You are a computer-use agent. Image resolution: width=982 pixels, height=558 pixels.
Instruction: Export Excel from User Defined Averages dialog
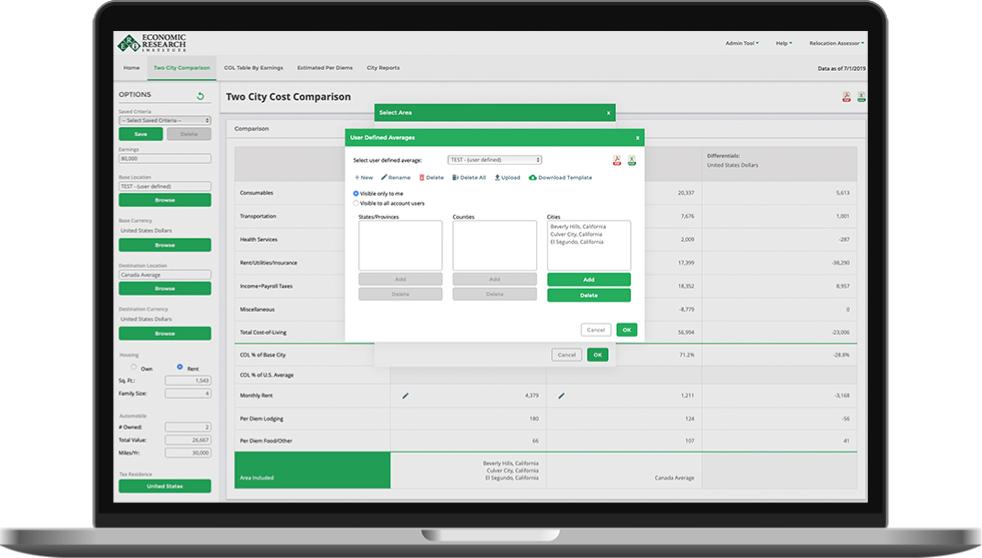coord(632,160)
